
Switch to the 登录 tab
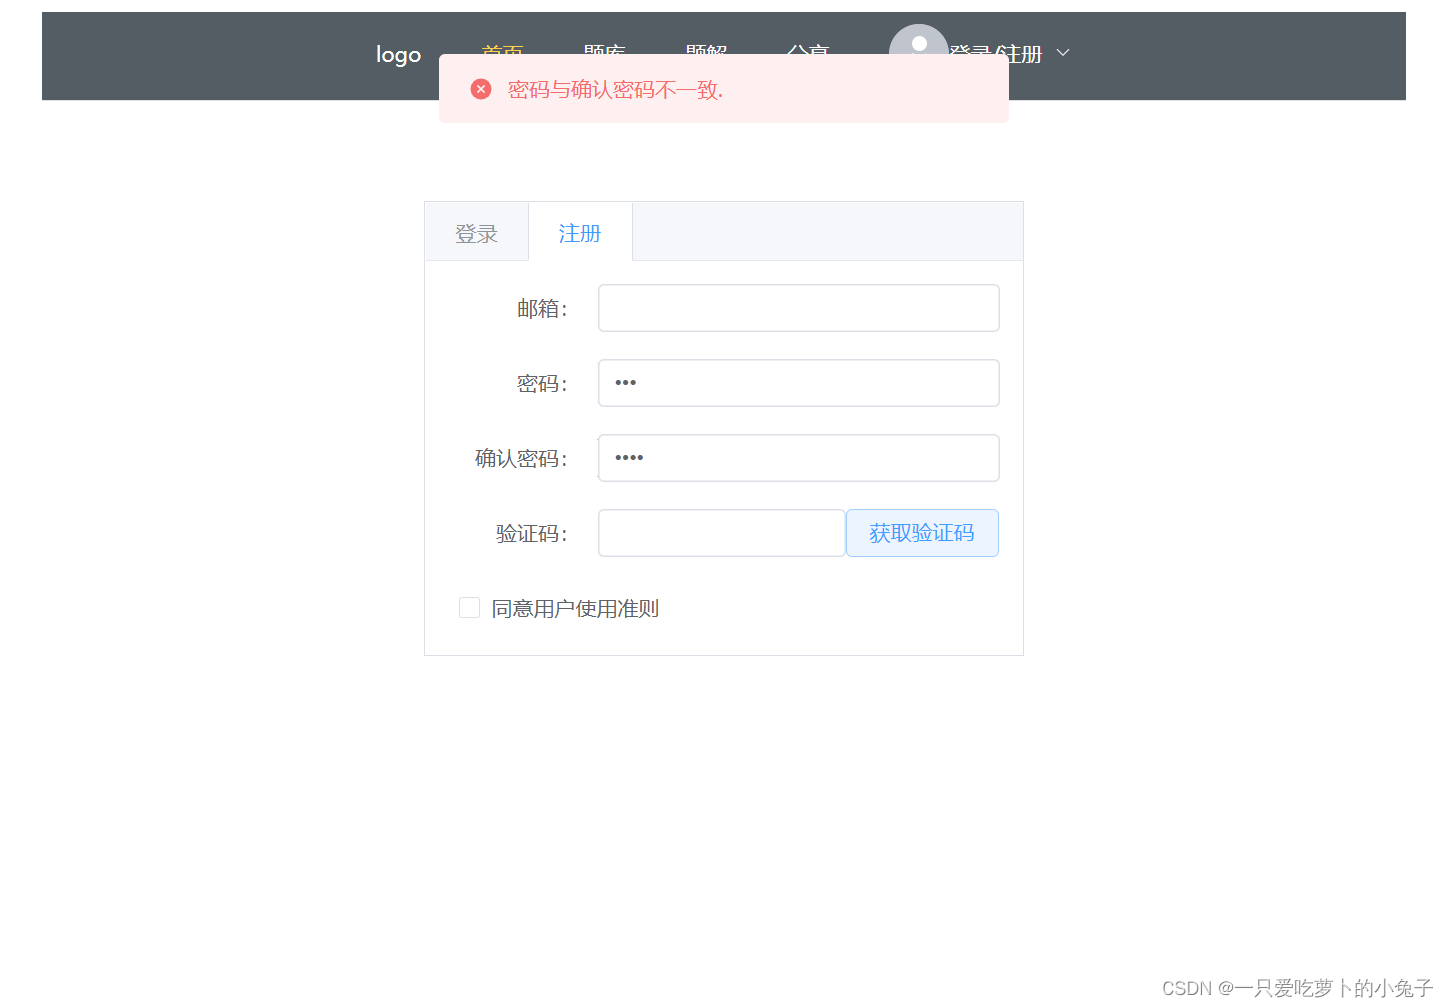477,233
